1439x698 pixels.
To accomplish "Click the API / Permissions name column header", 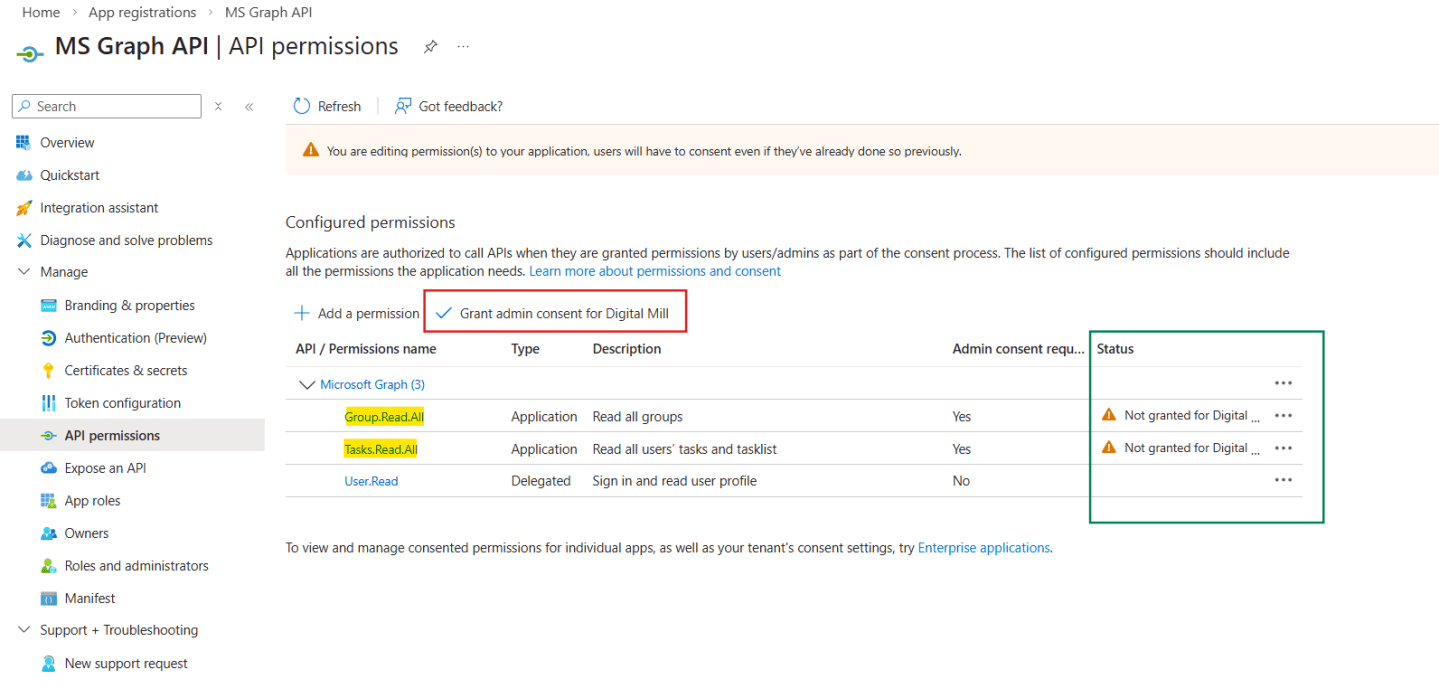I will (x=366, y=349).
